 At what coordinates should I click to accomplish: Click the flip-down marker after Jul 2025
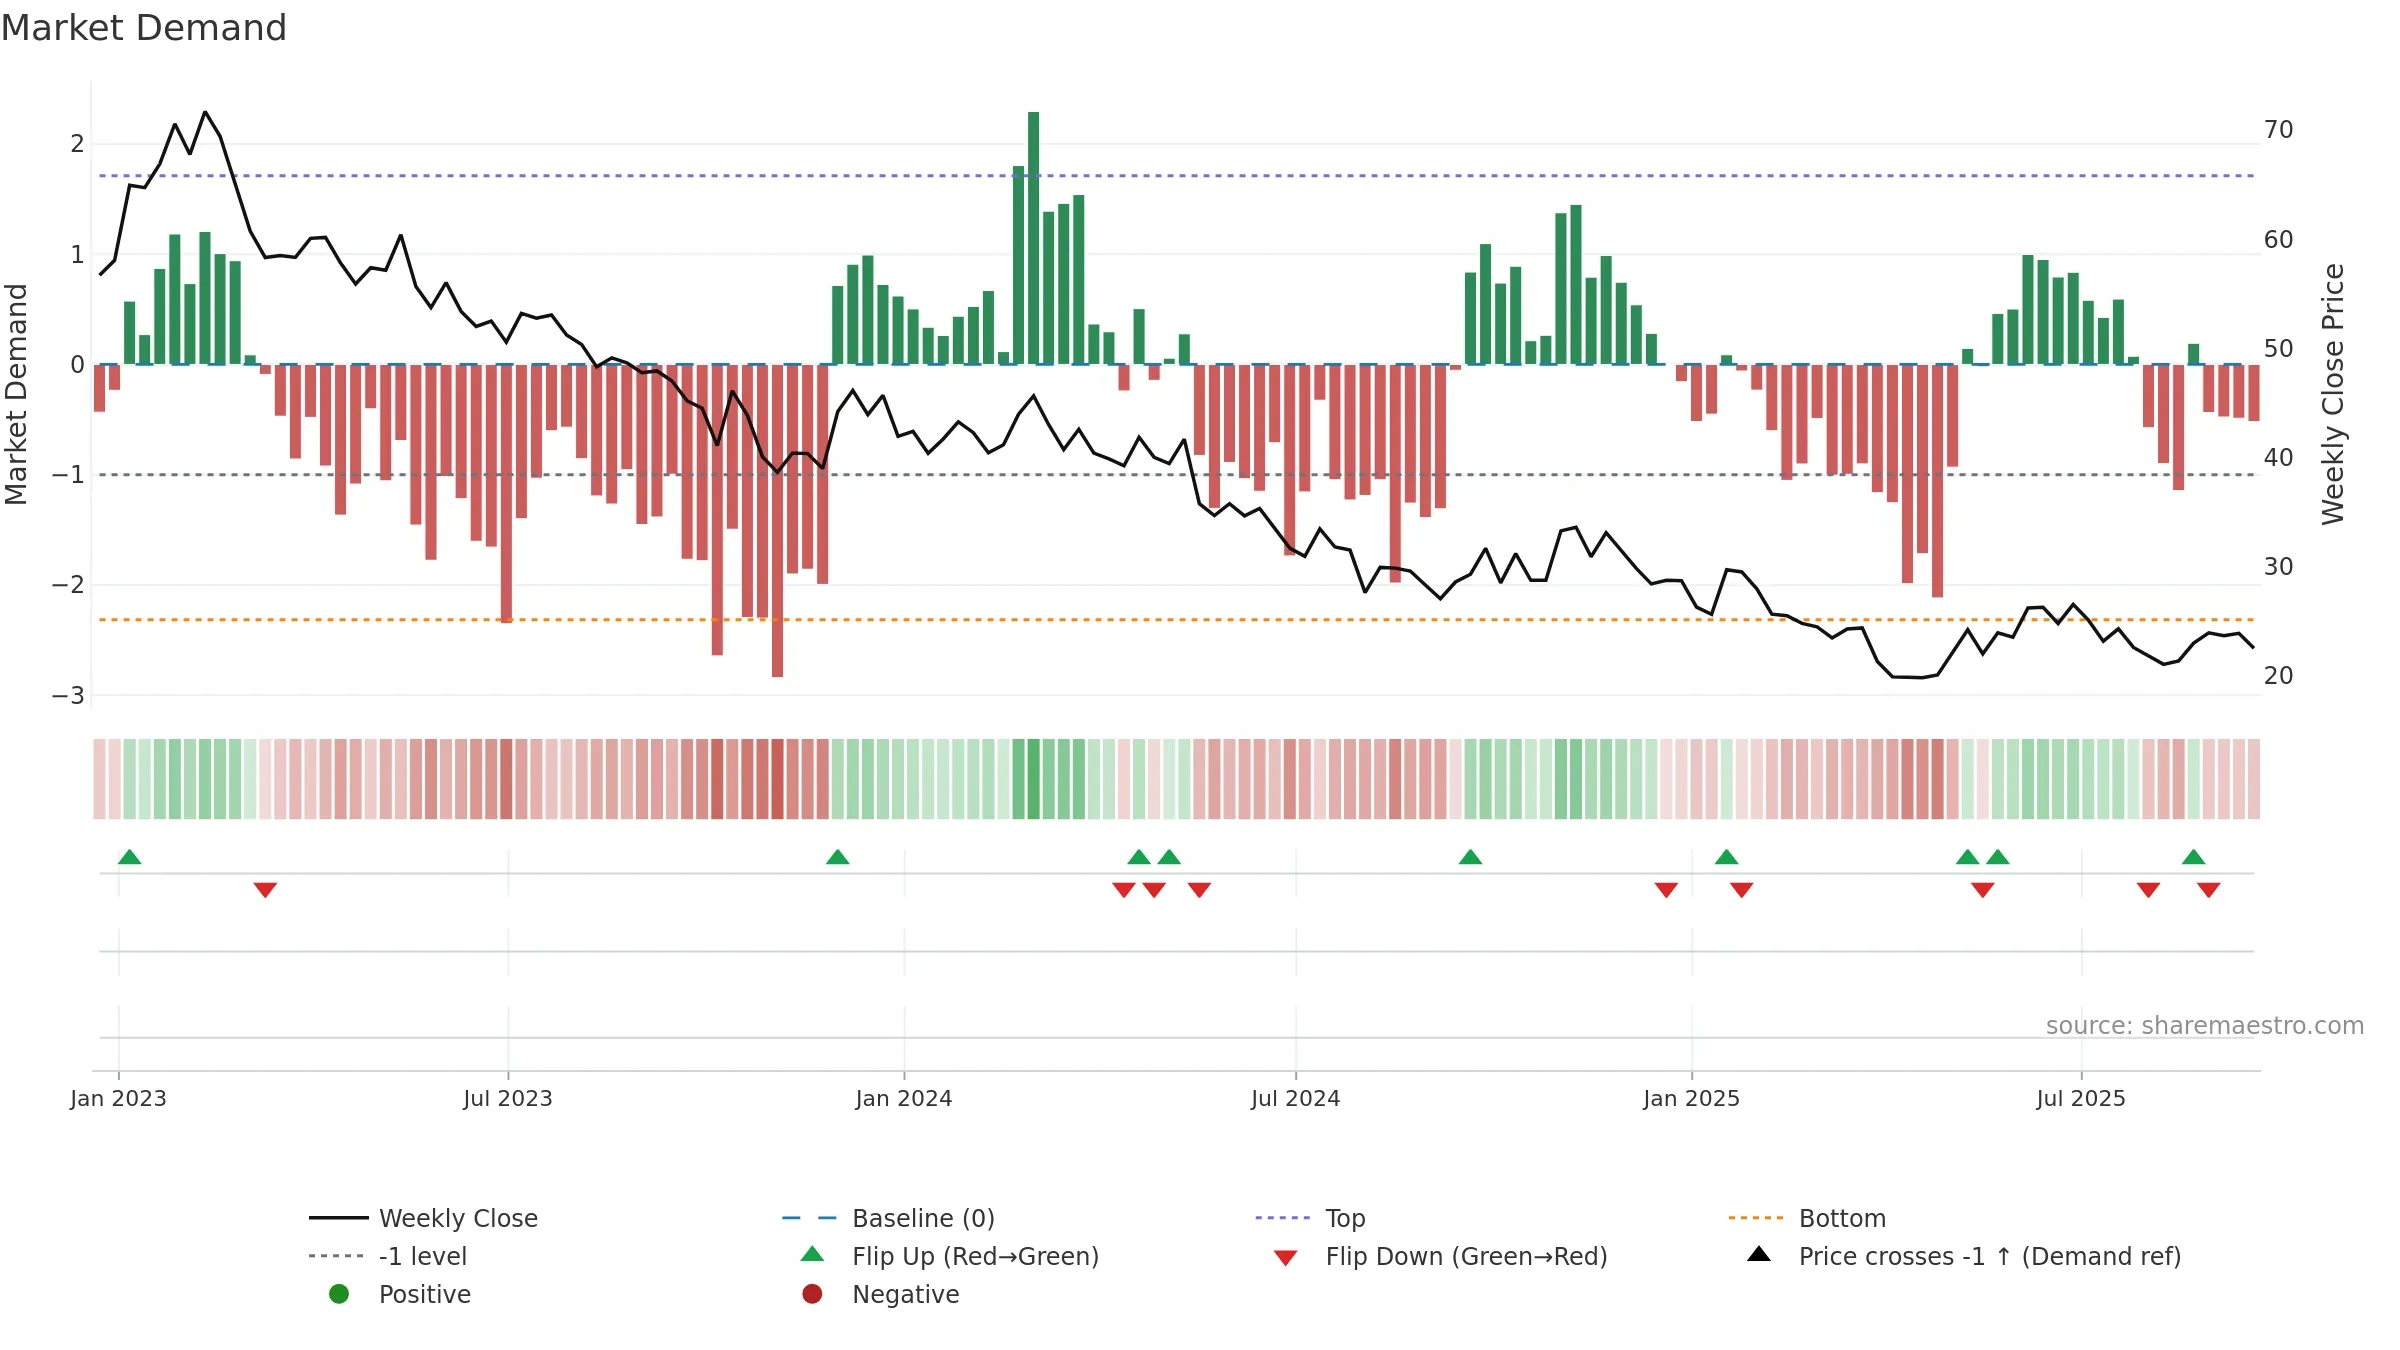point(2148,890)
